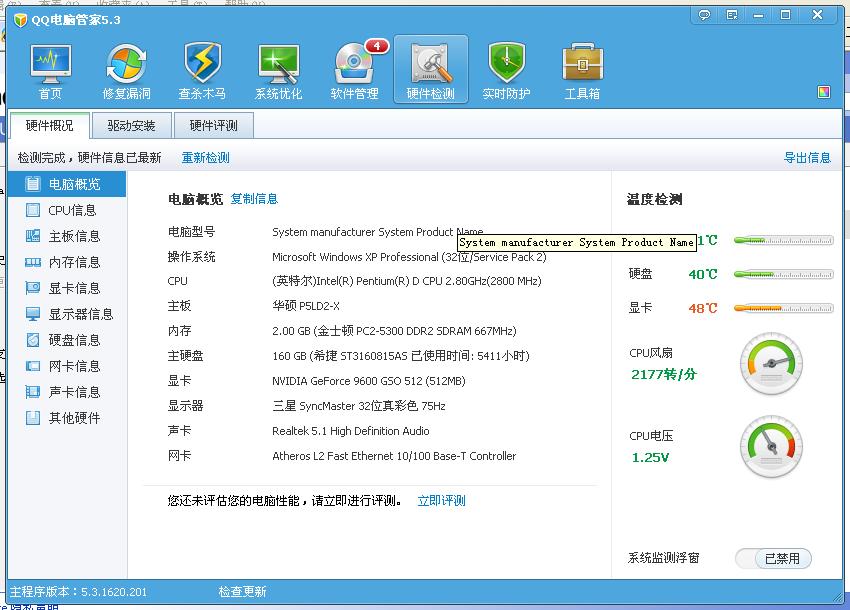The image size is (850, 610).
Task: Click the '48℃' graphics card temperature reading
Action: tap(703, 309)
